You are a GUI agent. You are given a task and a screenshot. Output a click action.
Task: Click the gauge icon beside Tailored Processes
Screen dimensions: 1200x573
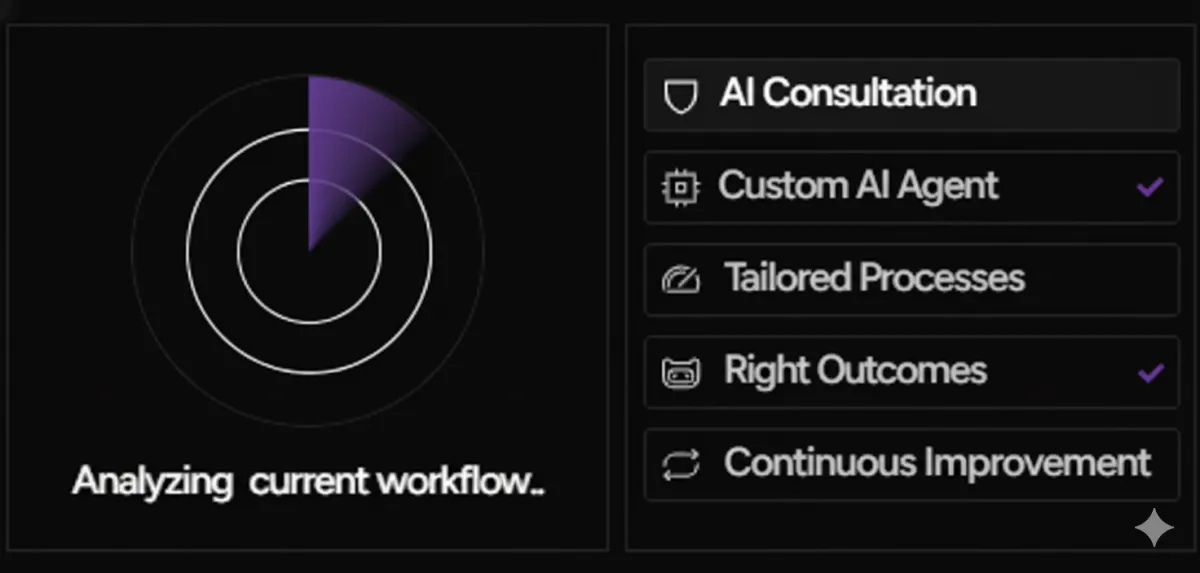coord(680,280)
